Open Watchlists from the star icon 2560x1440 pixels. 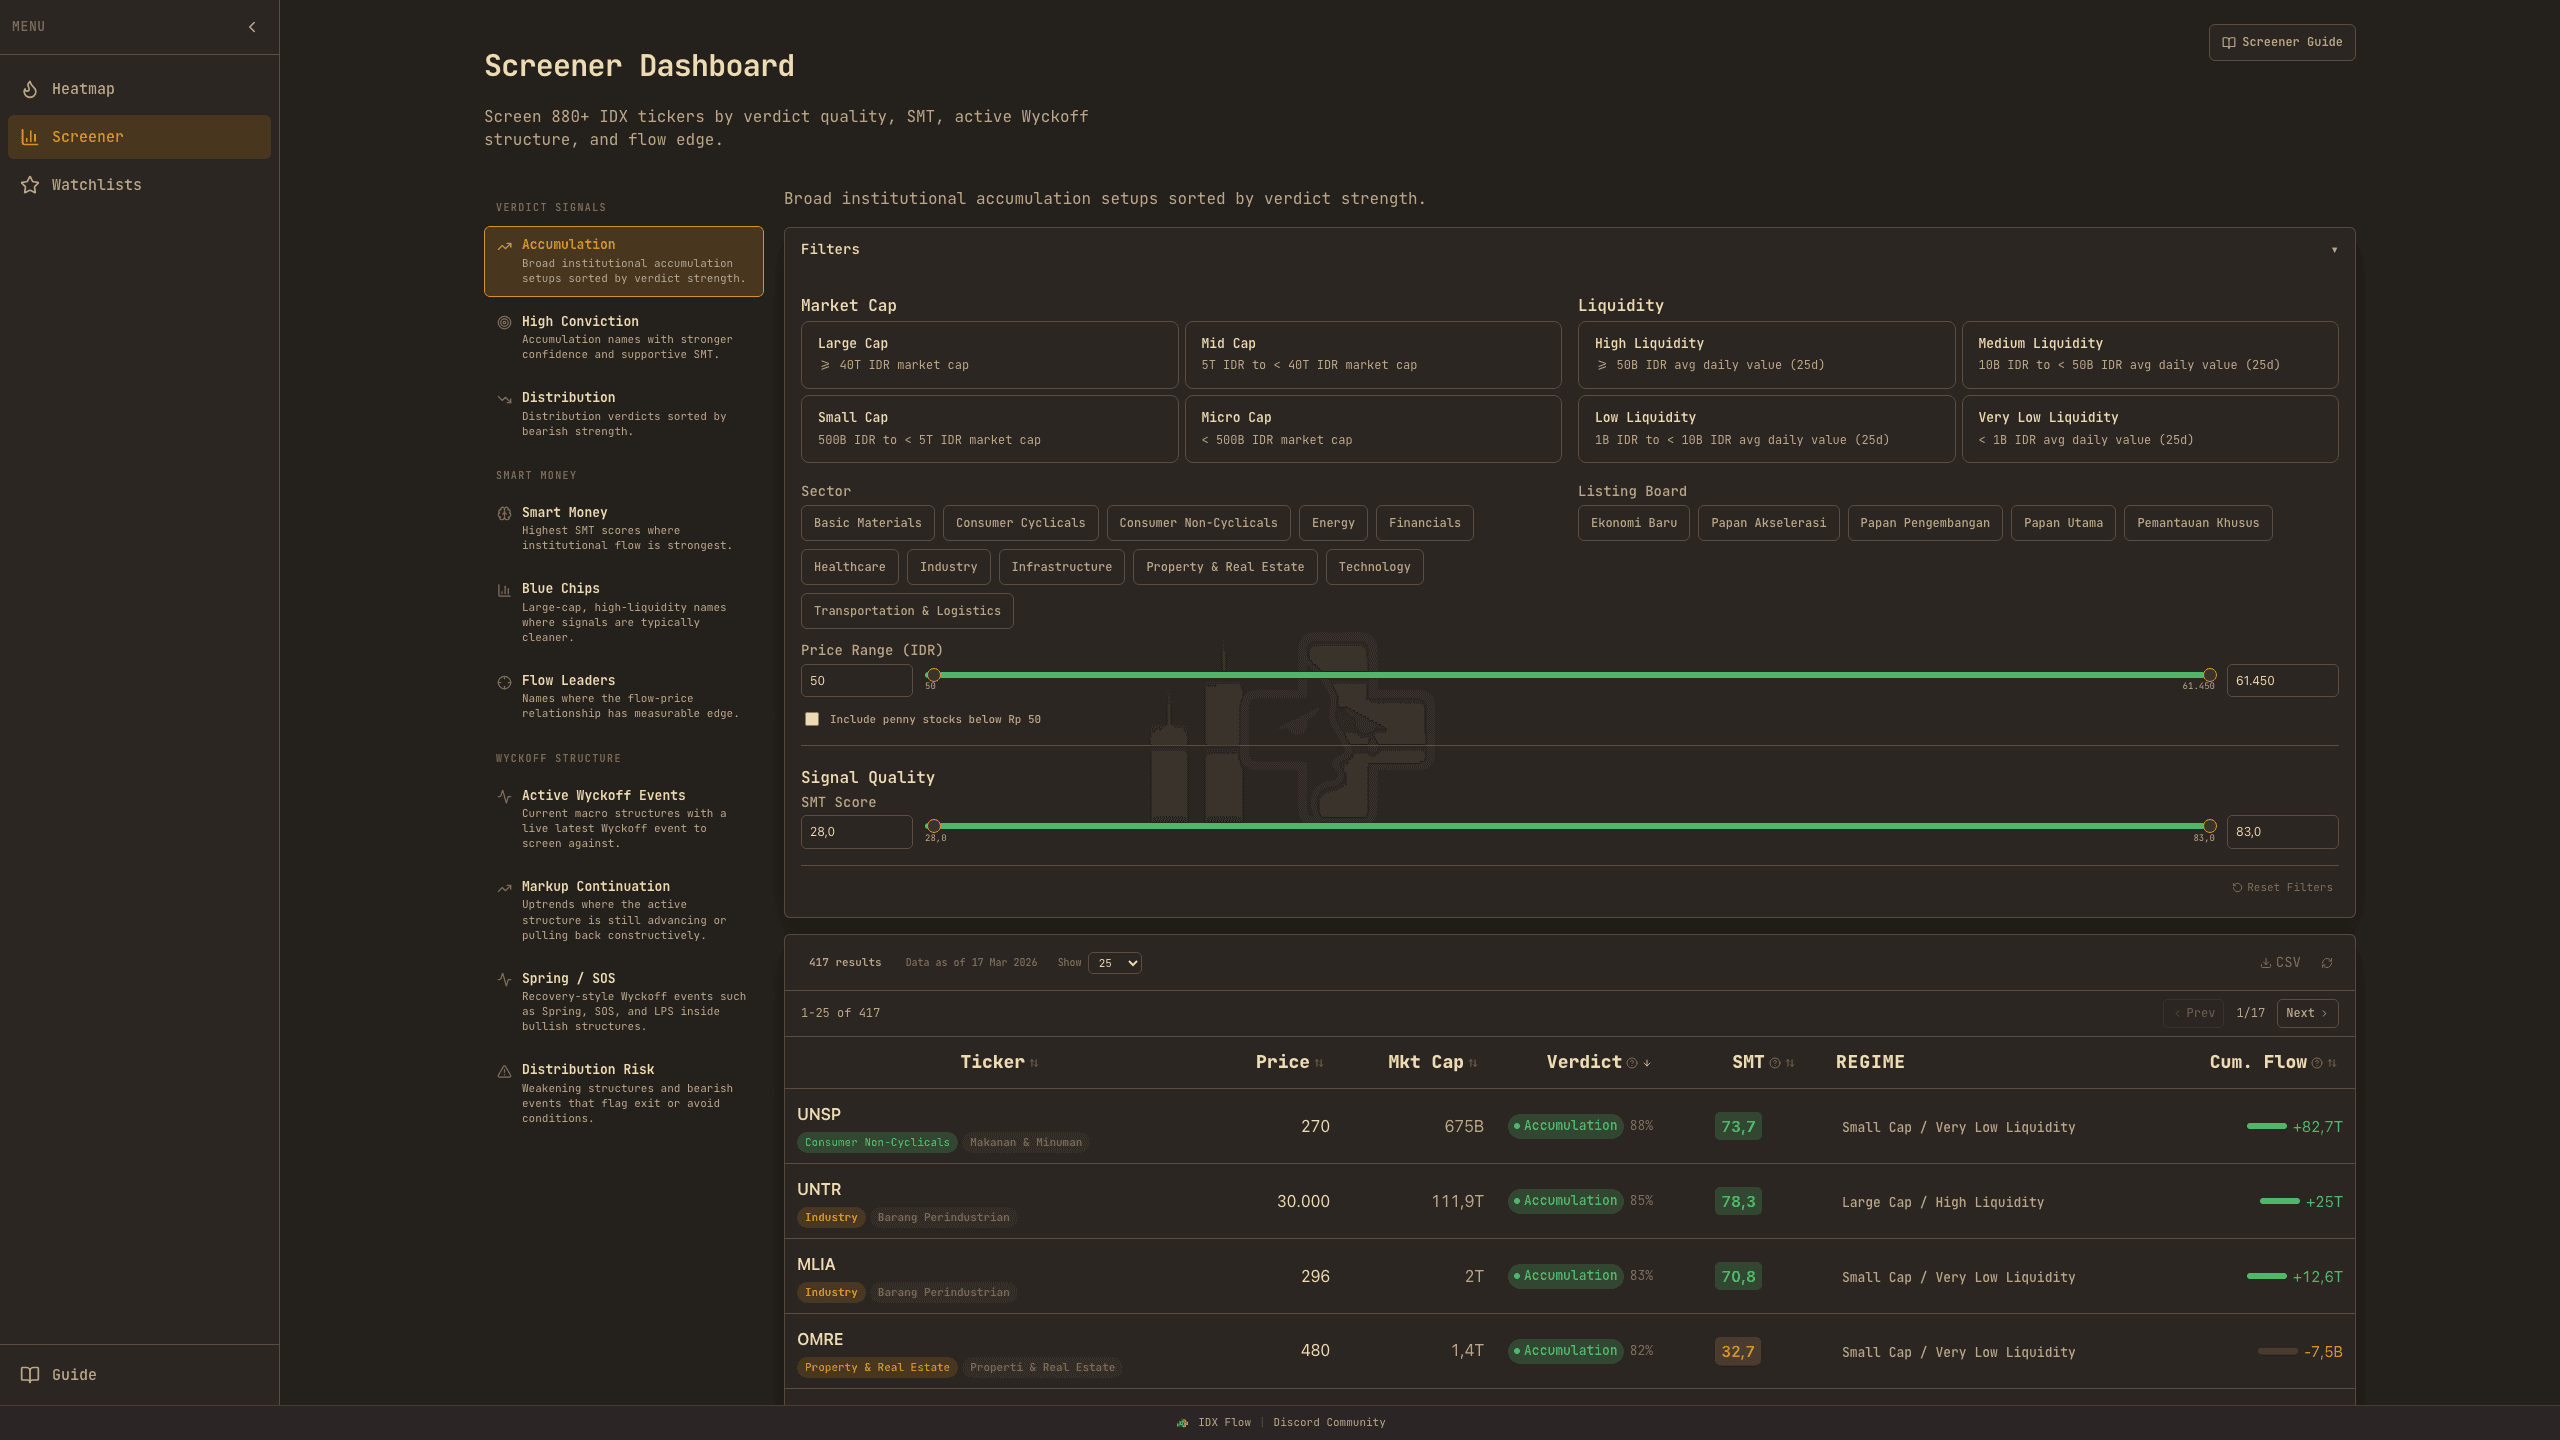tap(30, 185)
